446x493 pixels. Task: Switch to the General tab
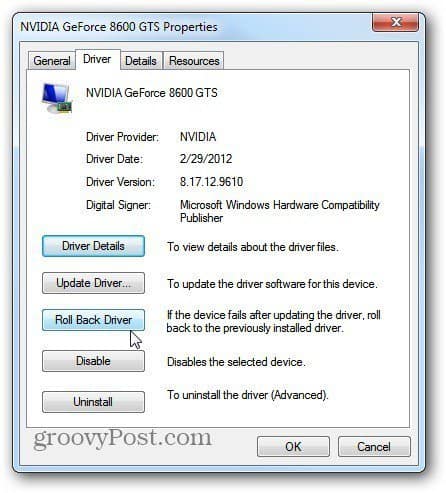tap(52, 61)
